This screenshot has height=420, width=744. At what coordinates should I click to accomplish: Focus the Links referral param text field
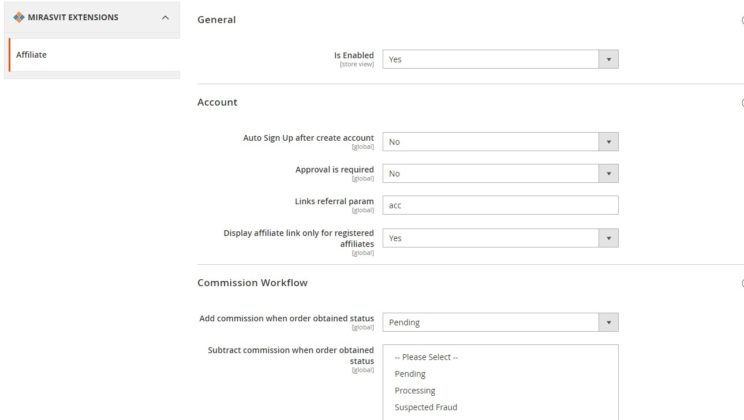500,206
